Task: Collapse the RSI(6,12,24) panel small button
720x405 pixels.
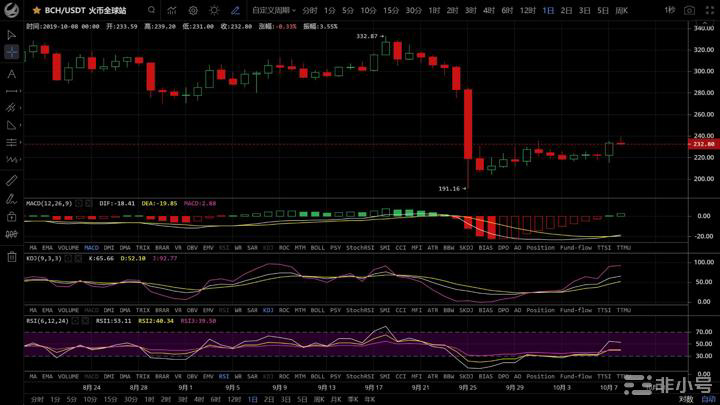Action: click(75, 321)
